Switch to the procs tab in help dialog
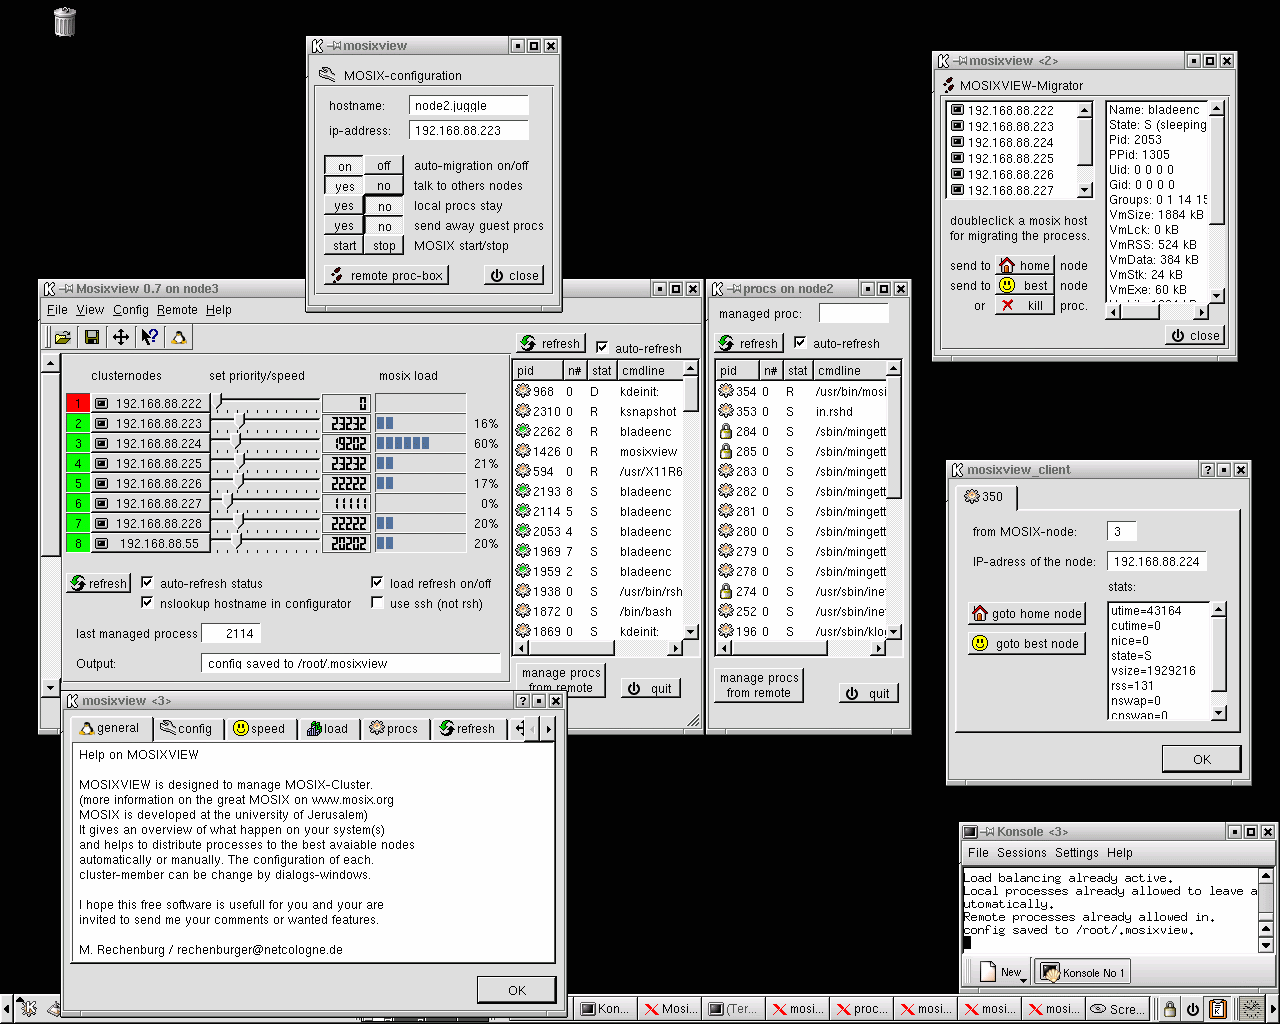Screen dimensions: 1280x1024 pos(393,728)
